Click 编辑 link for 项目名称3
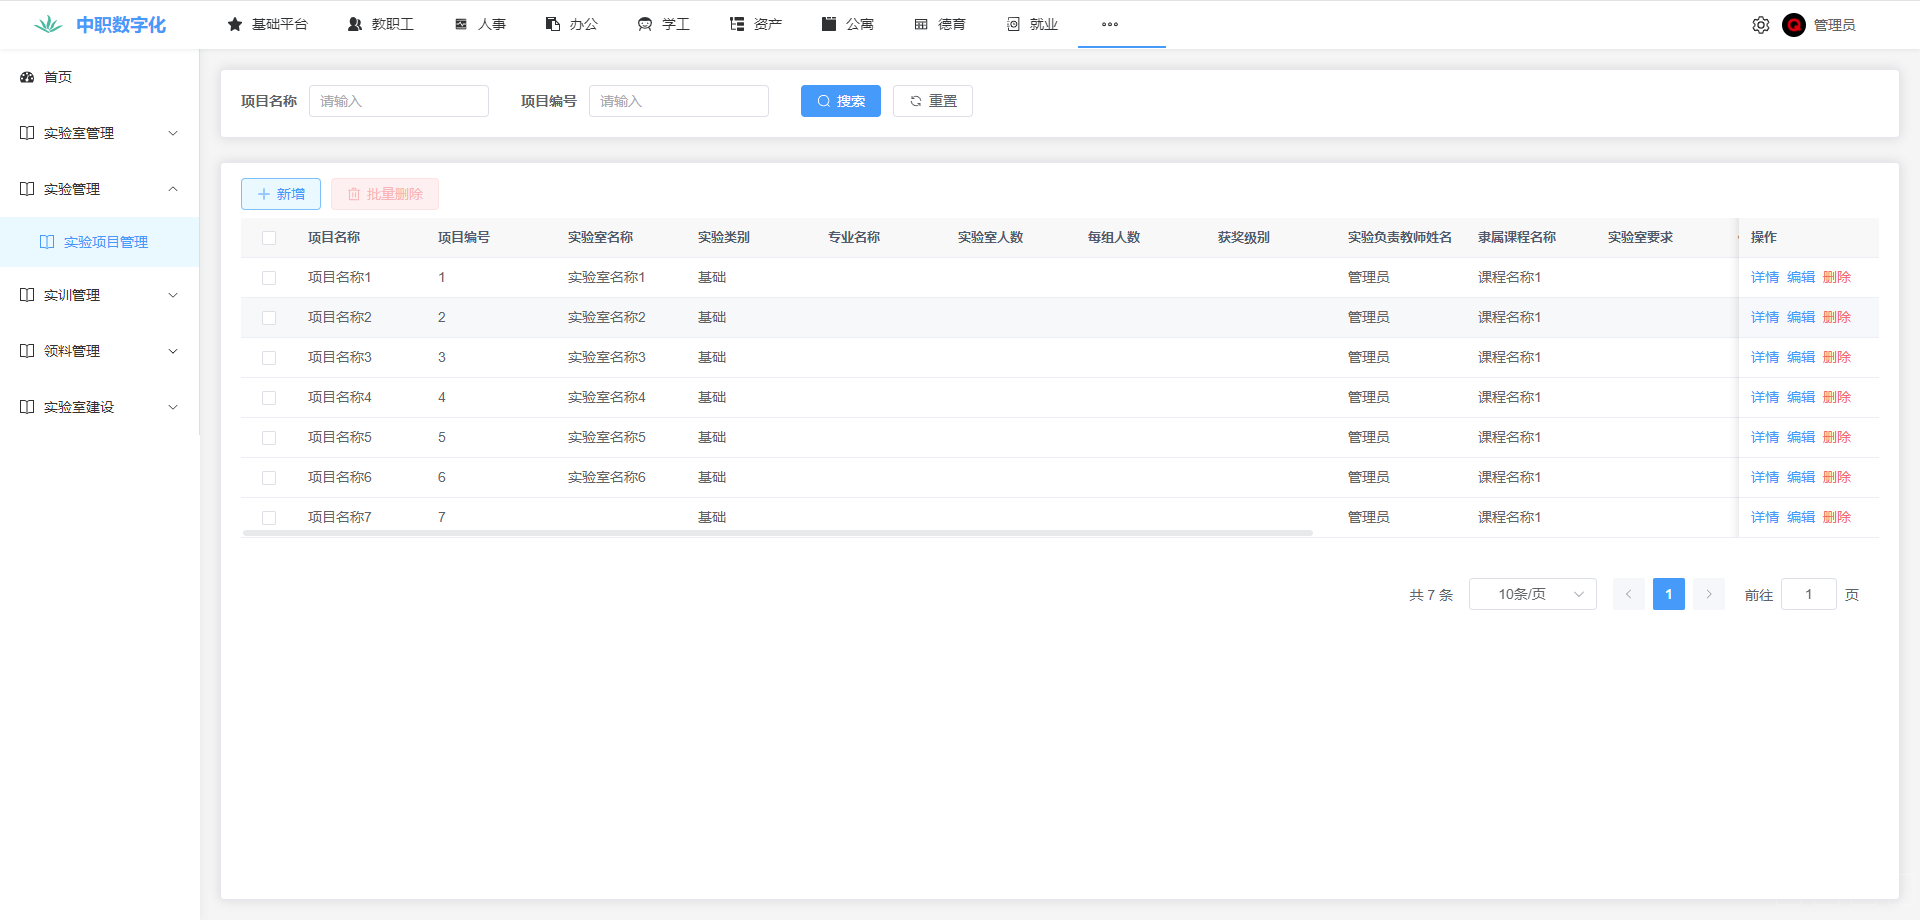Image resolution: width=1920 pixels, height=920 pixels. pos(1800,357)
